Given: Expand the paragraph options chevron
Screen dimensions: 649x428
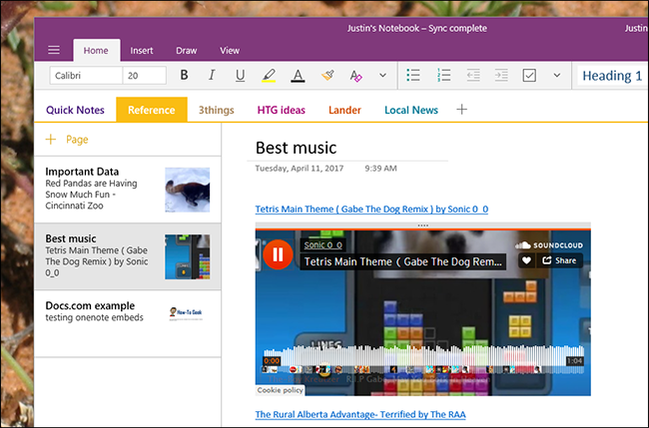Looking at the screenshot, I should pos(557,75).
